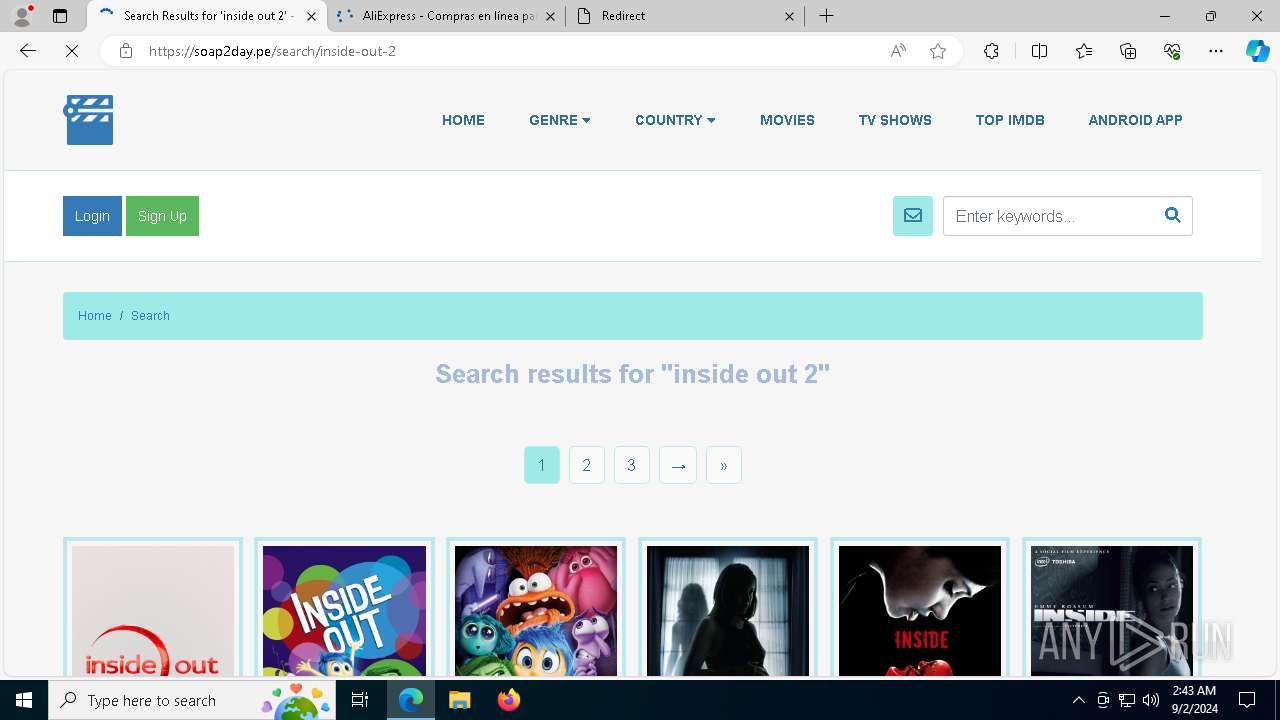Open browser Extensions icon
The height and width of the screenshot is (720, 1280).
coord(991,51)
